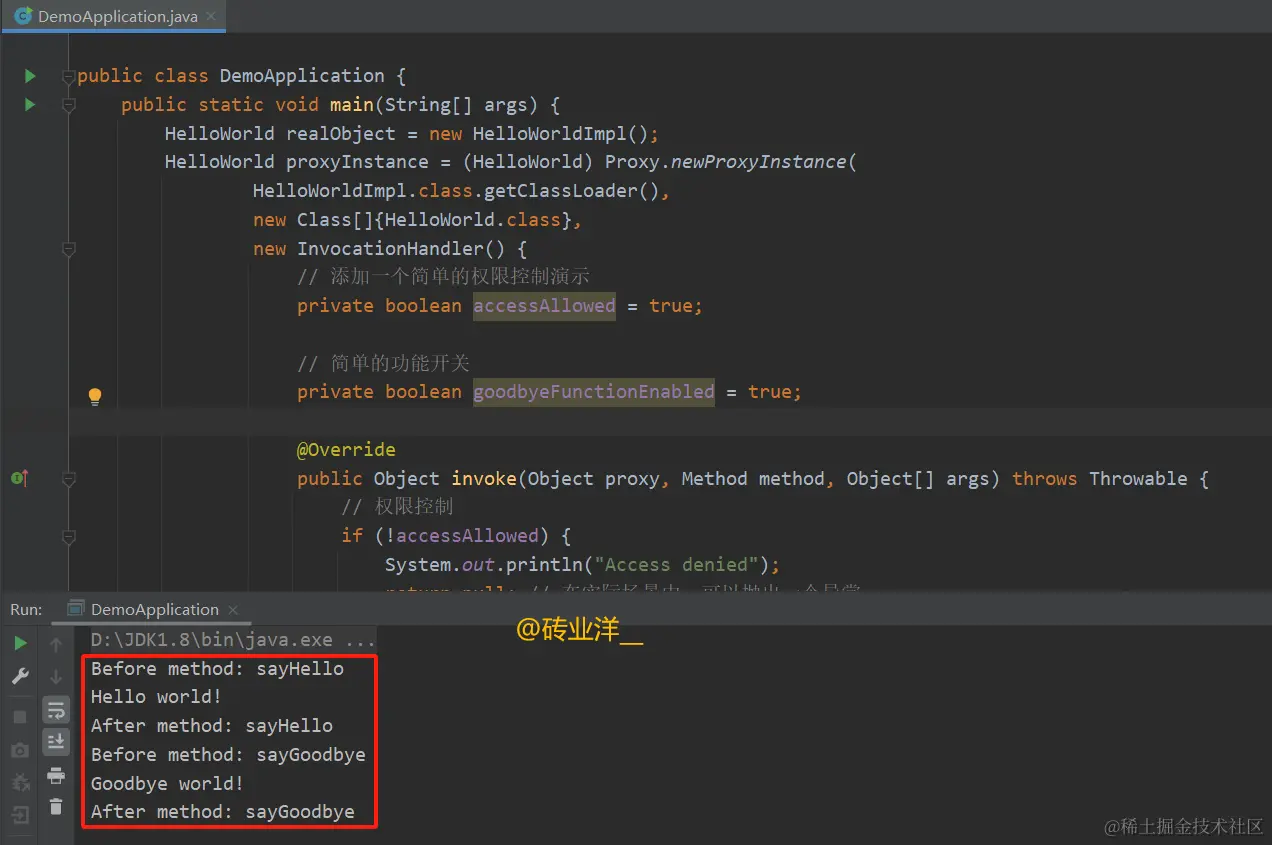Toggle scroll-to-end in the console

pyautogui.click(x=56, y=742)
